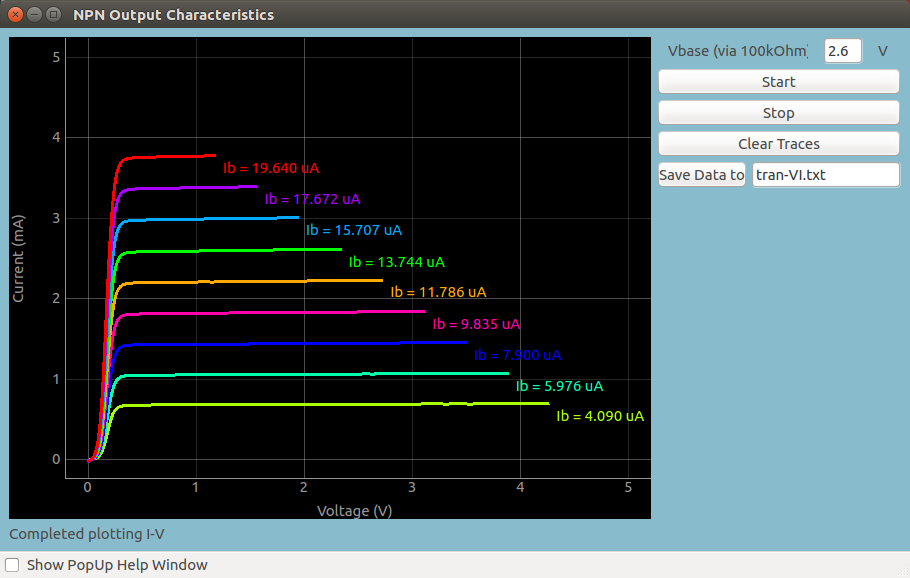Screen dimensions: 910x578
Task: Click the orange Ib = 11.786 uA label
Action: tap(438, 293)
